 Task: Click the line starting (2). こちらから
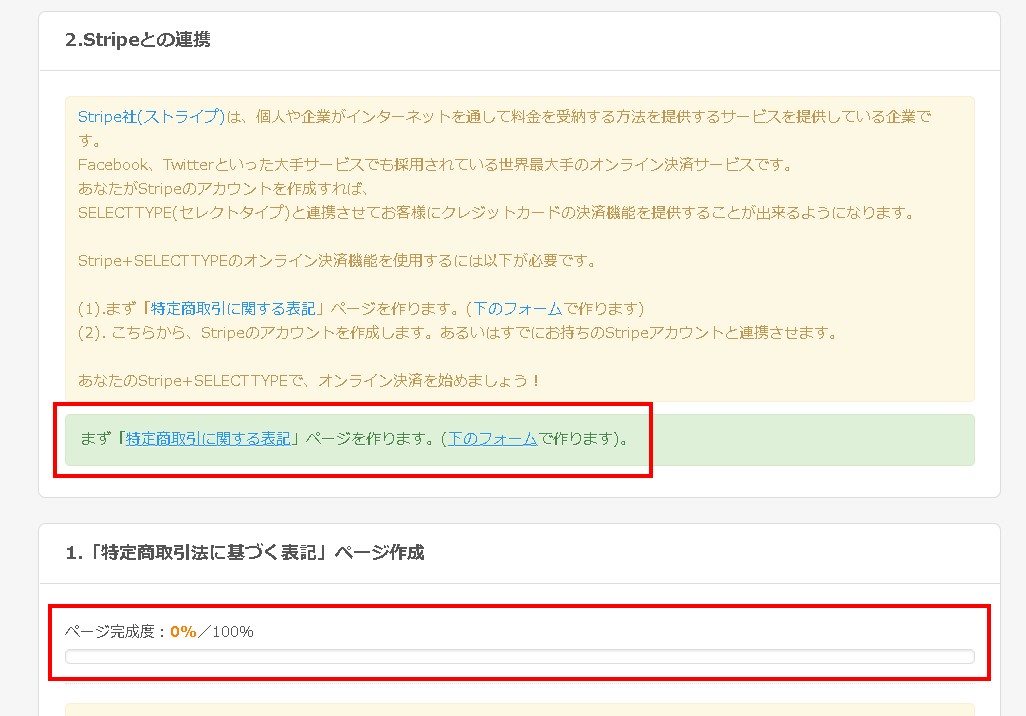point(458,332)
